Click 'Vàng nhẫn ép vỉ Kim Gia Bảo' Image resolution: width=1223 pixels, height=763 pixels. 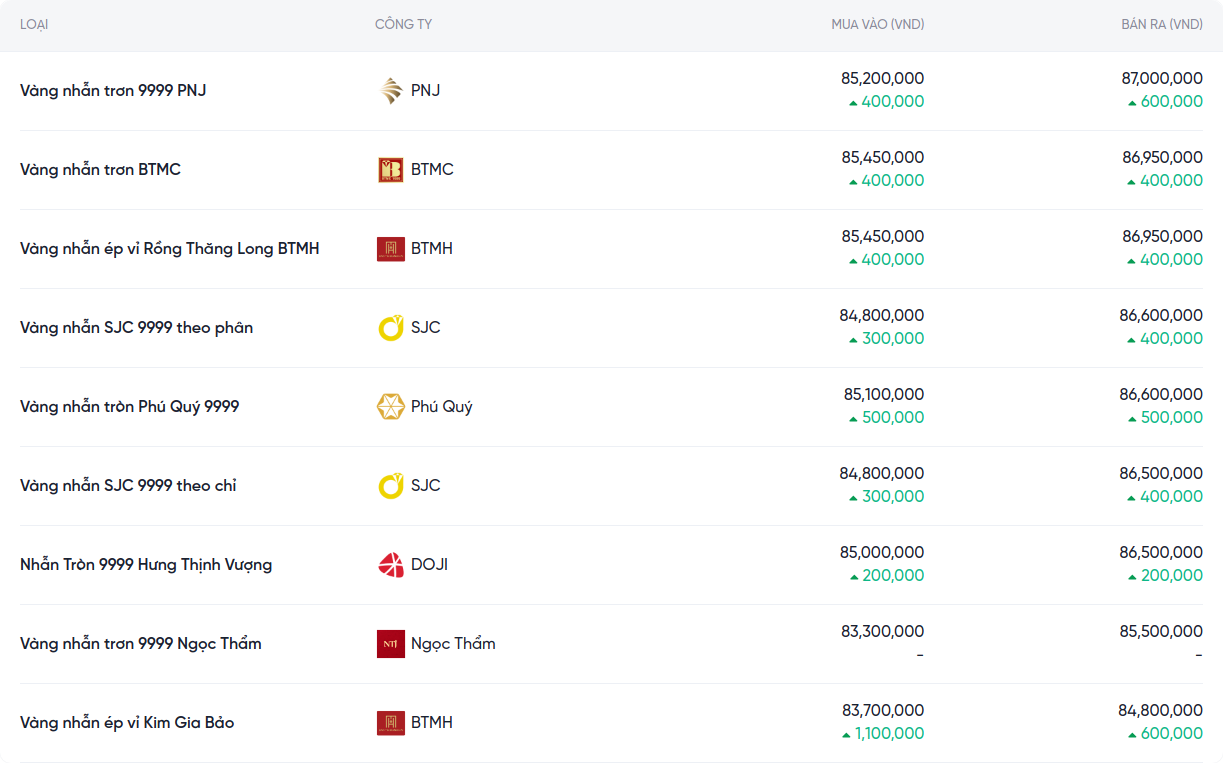(127, 723)
